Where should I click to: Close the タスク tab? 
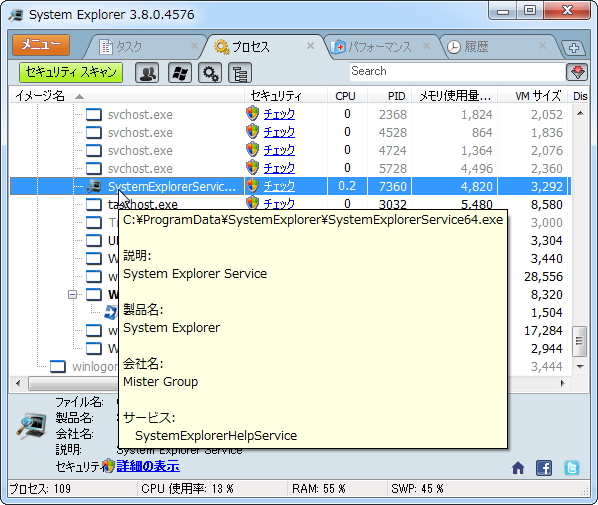tap(194, 46)
